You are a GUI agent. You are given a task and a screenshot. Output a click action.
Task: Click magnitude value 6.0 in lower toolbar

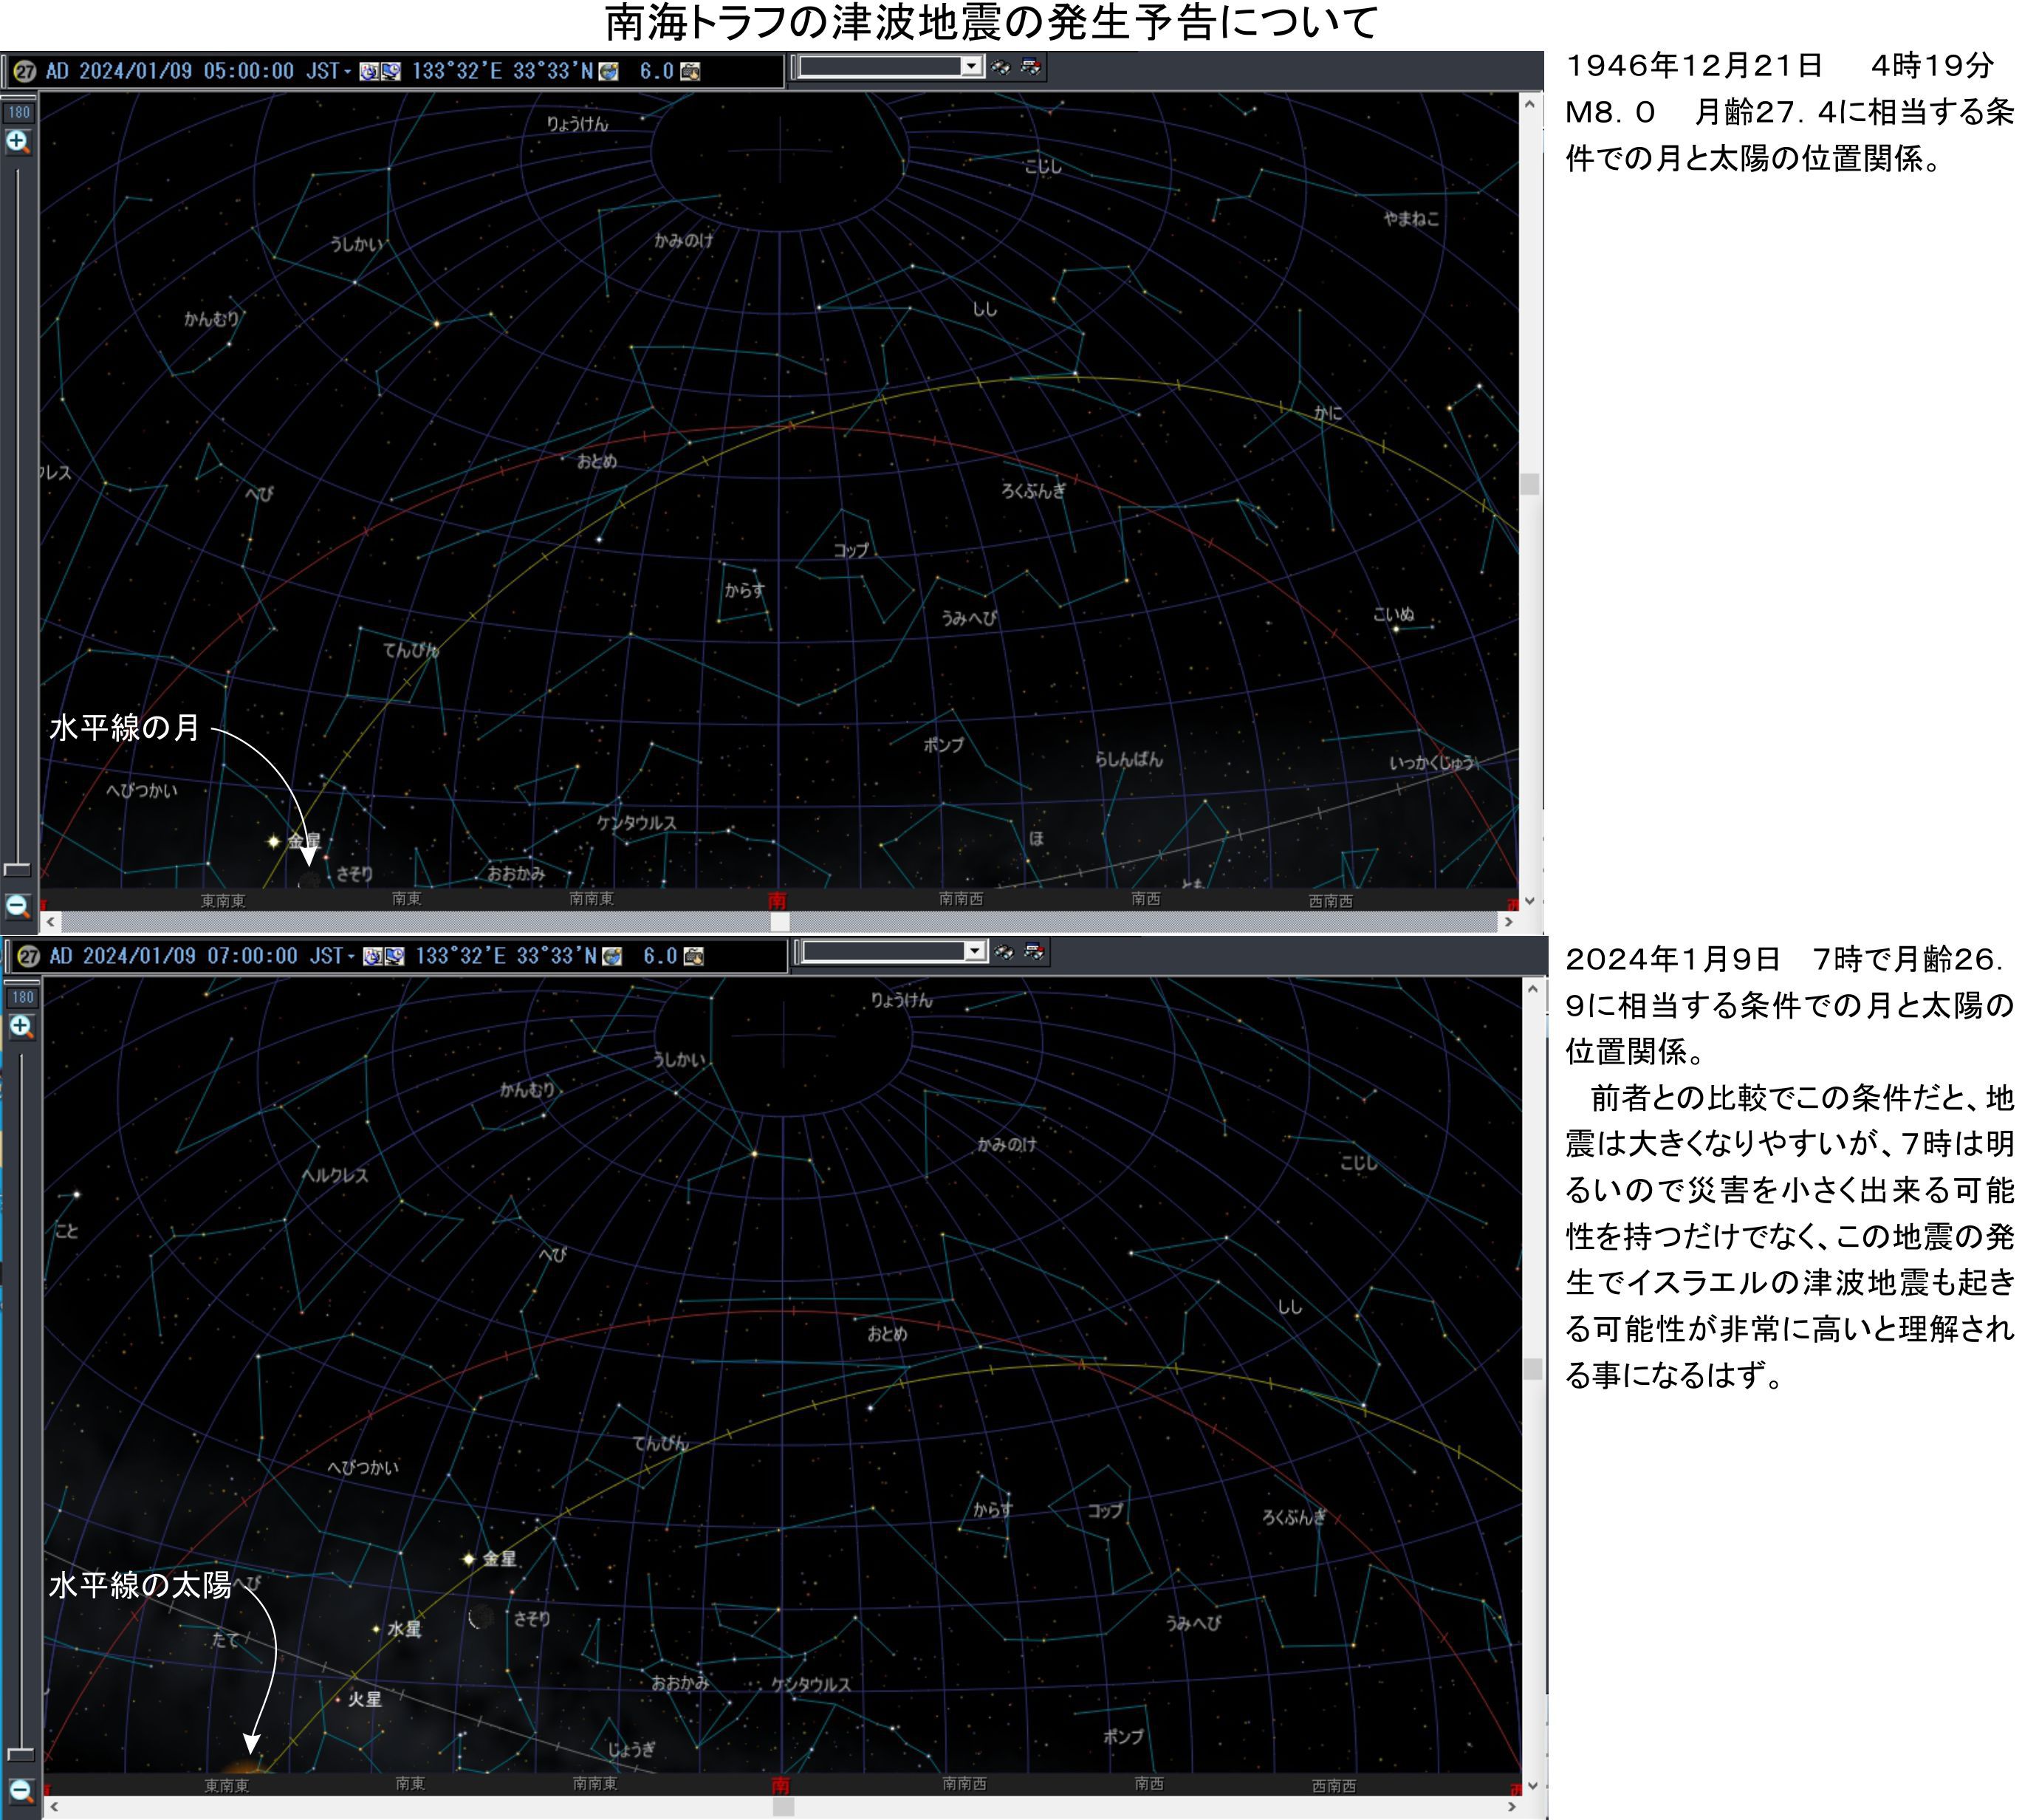point(661,956)
